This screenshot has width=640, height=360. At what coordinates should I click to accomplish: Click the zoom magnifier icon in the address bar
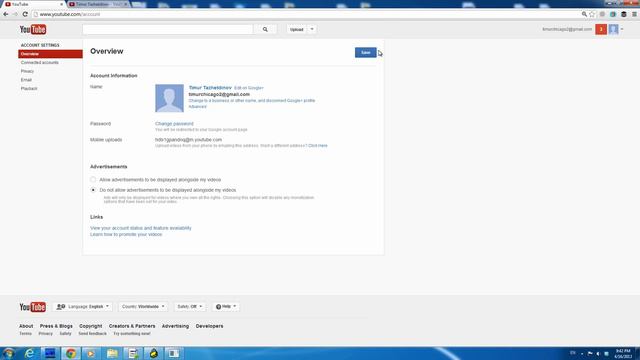click(x=584, y=14)
